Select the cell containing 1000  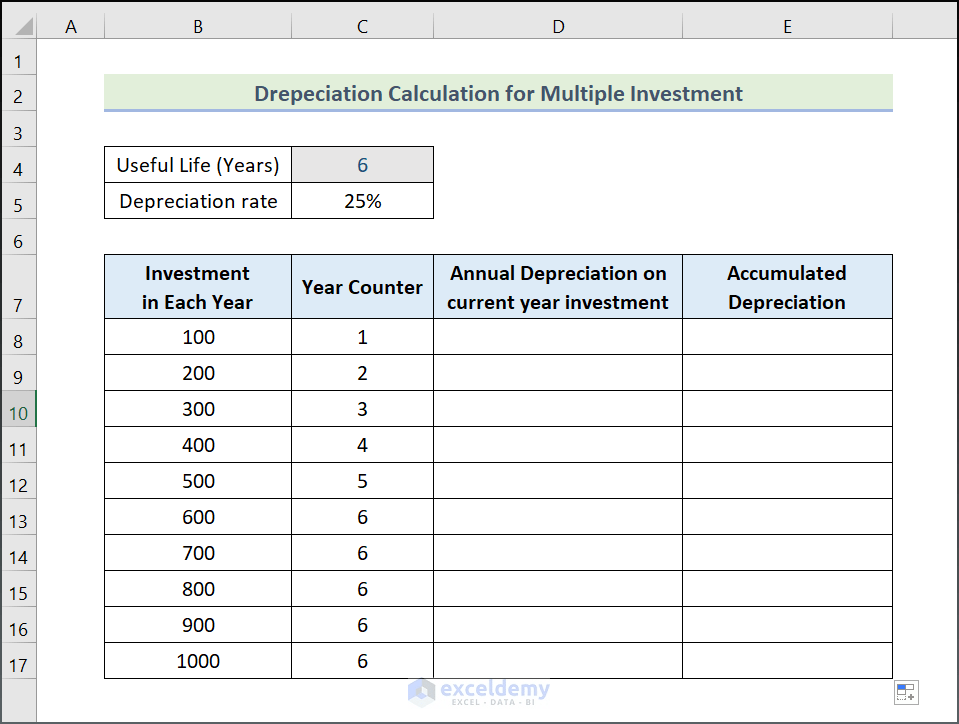click(197, 661)
